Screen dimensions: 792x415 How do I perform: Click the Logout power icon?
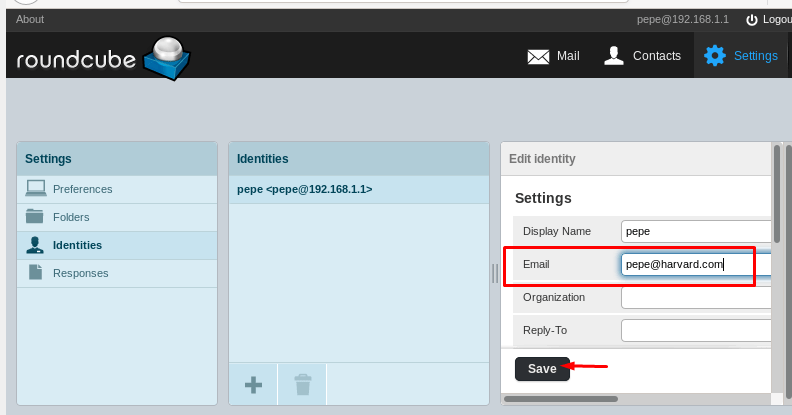click(752, 19)
